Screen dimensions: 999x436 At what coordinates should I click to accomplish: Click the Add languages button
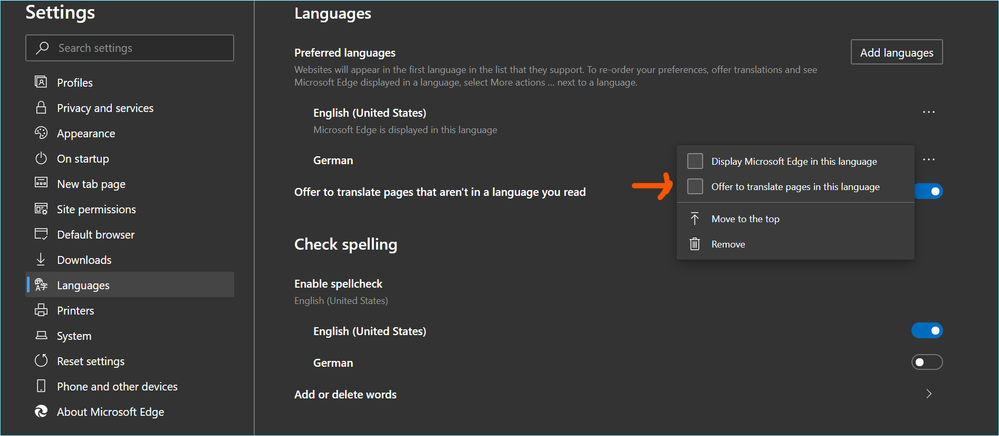(896, 52)
